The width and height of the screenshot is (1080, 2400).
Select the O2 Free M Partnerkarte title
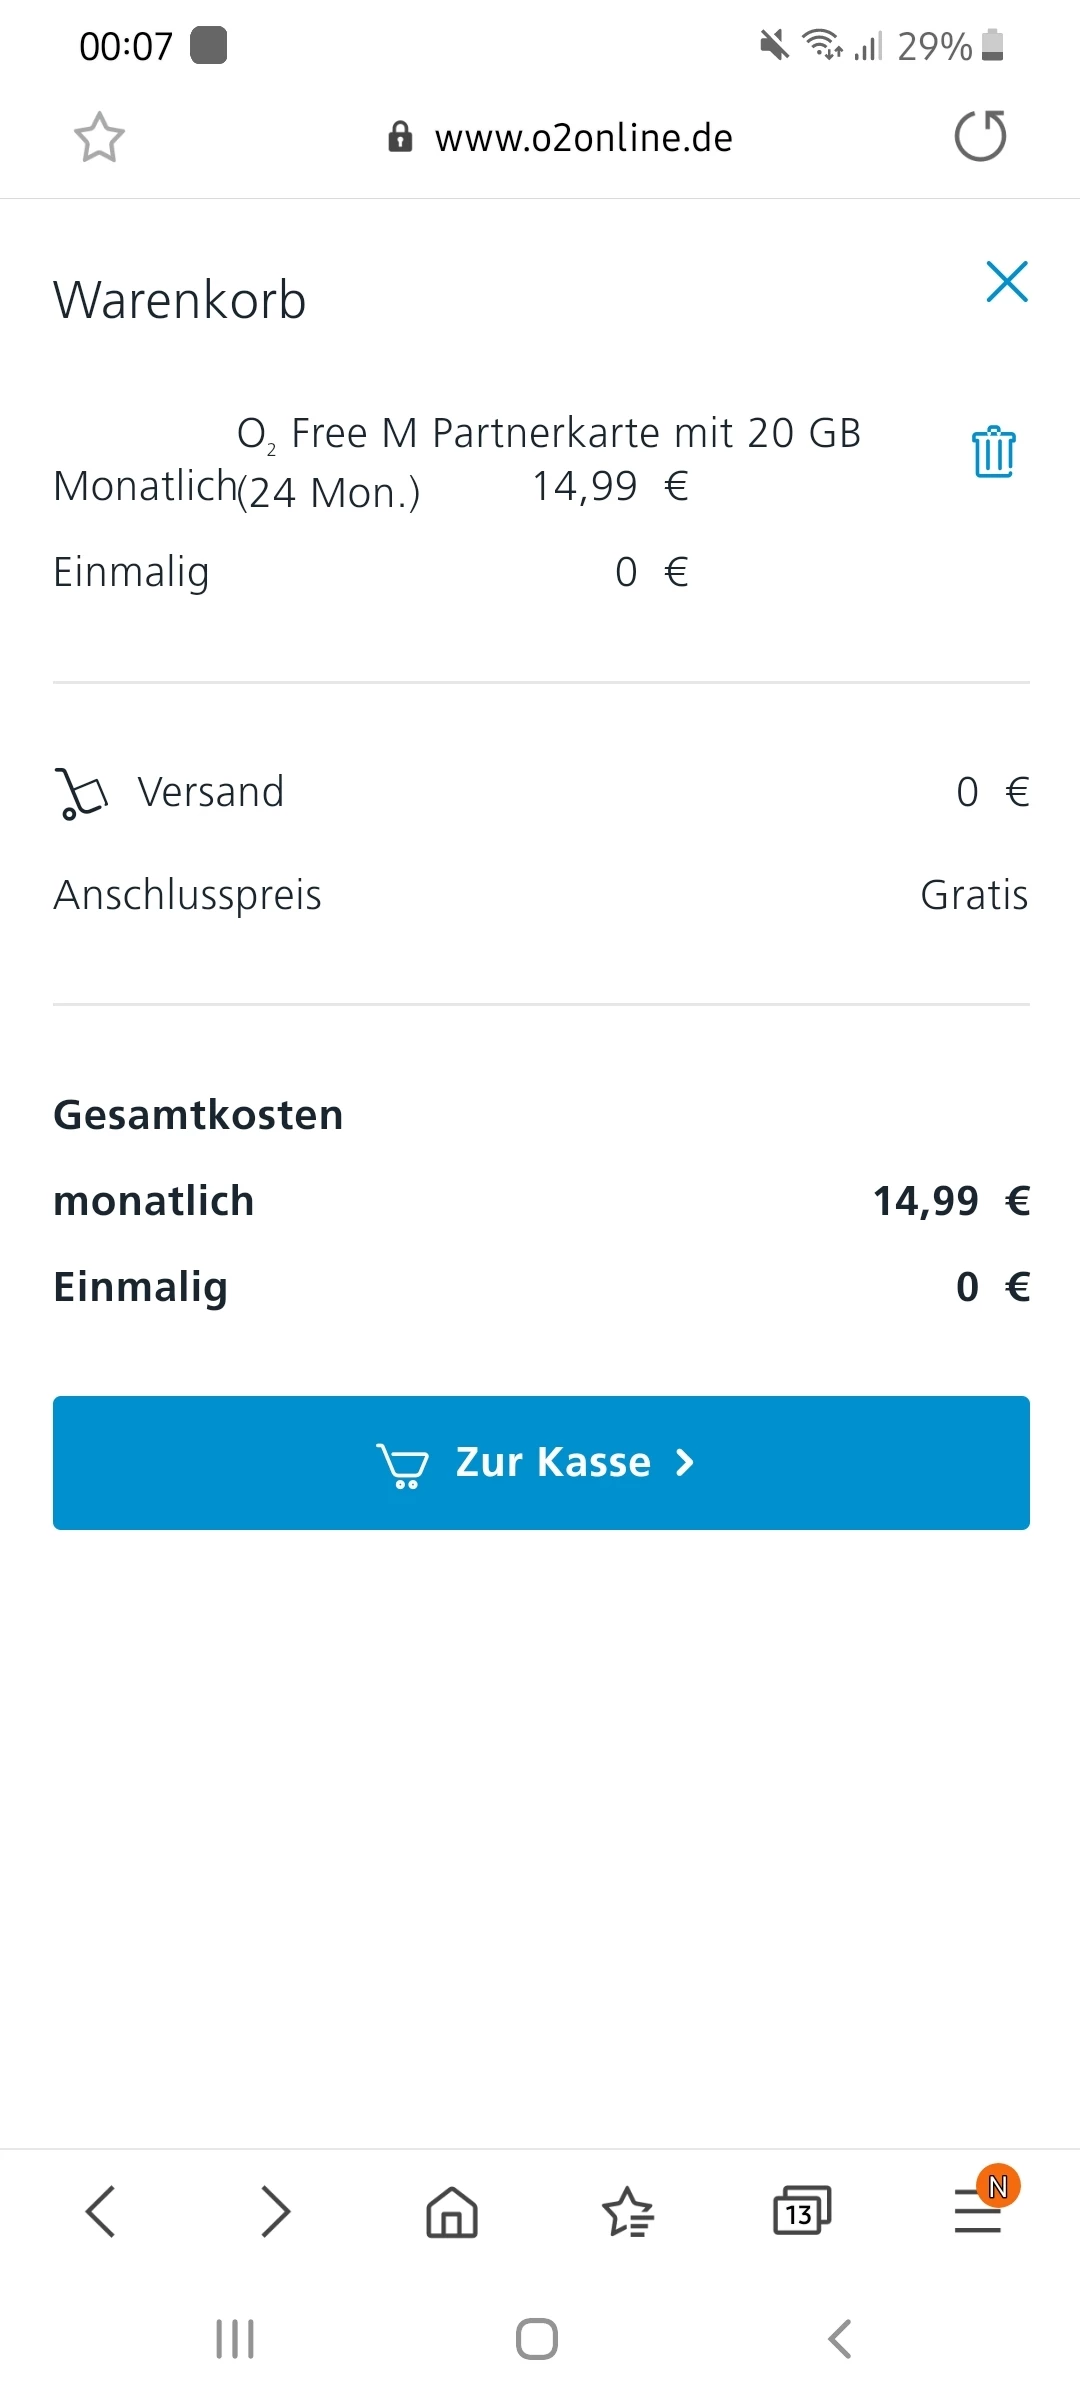(x=549, y=434)
